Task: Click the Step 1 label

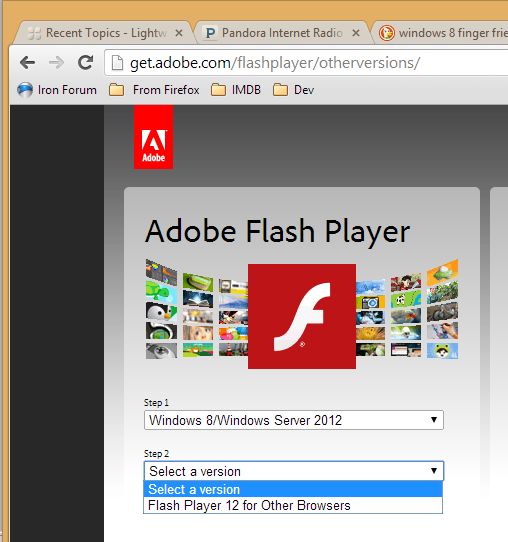Action: point(156,403)
